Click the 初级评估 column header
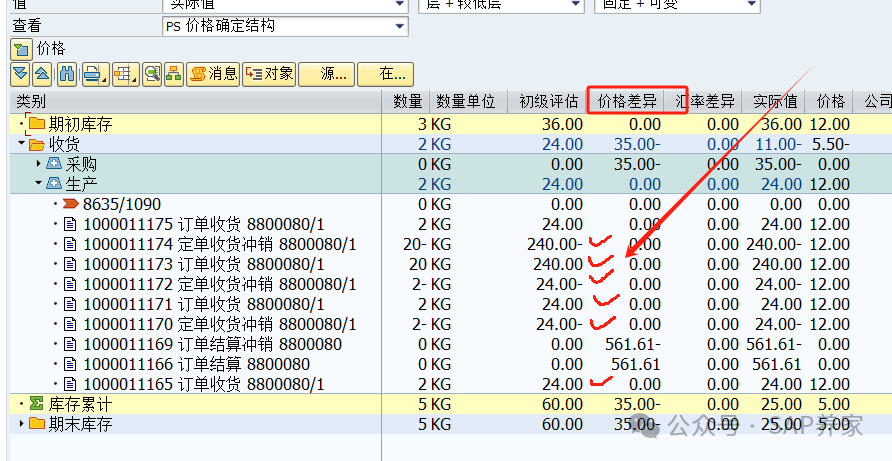Image resolution: width=892 pixels, height=461 pixels. (x=547, y=101)
